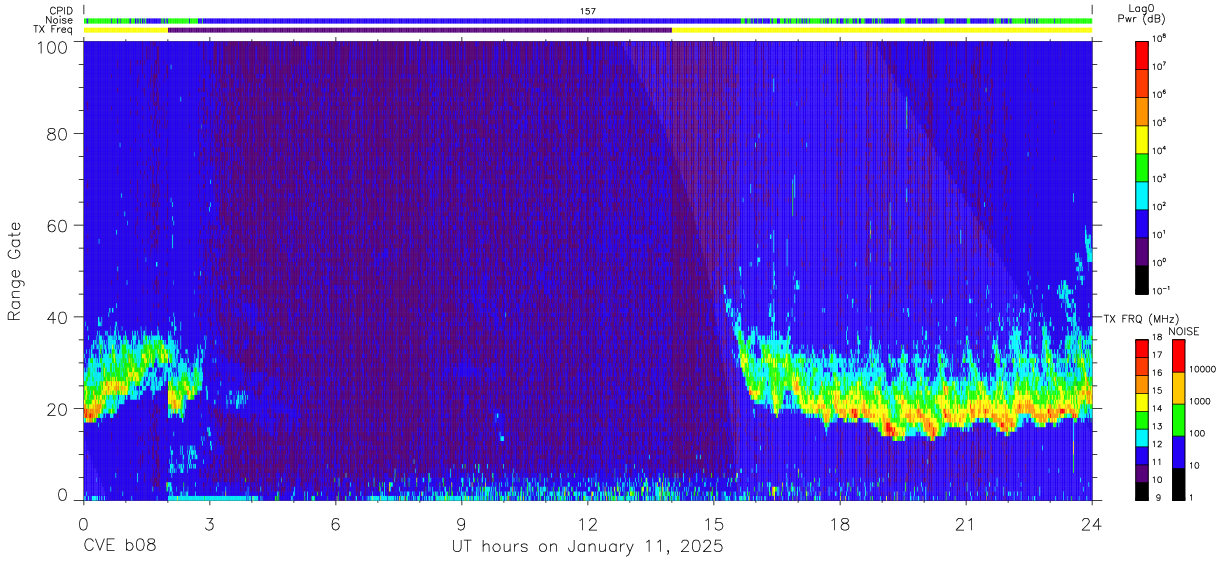Pick the cyan Lag0 Pwr colorbar swatch

point(1143,194)
